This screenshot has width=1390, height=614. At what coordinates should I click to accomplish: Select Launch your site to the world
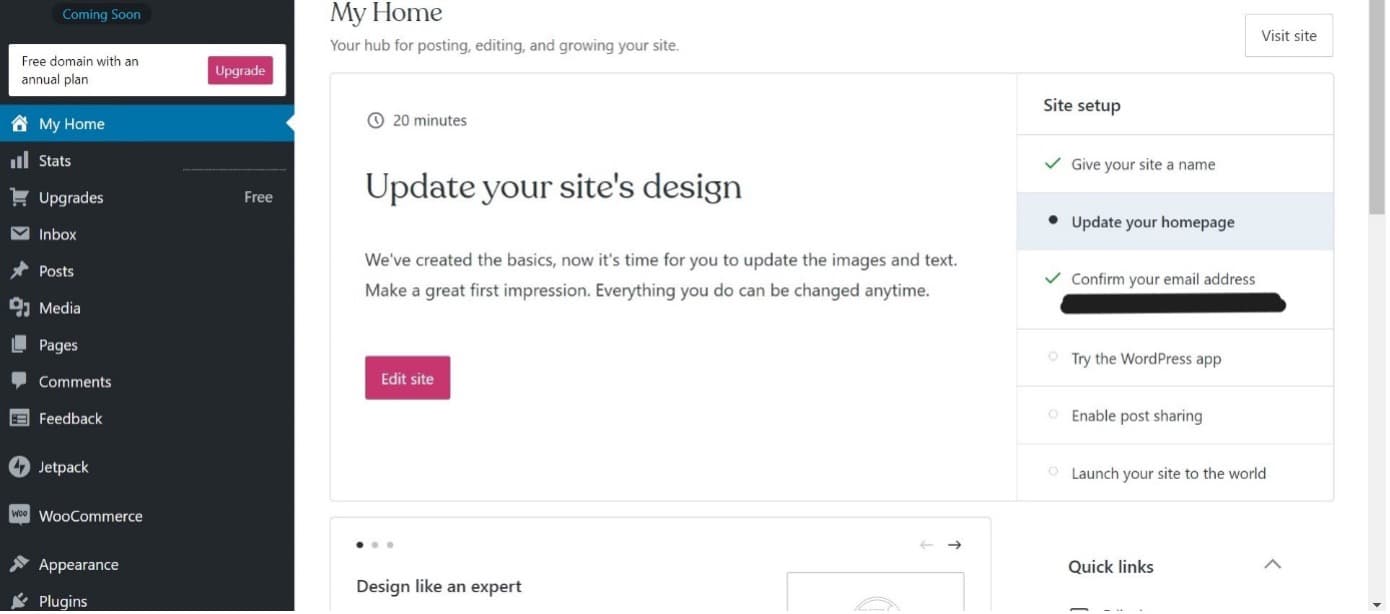1175,473
